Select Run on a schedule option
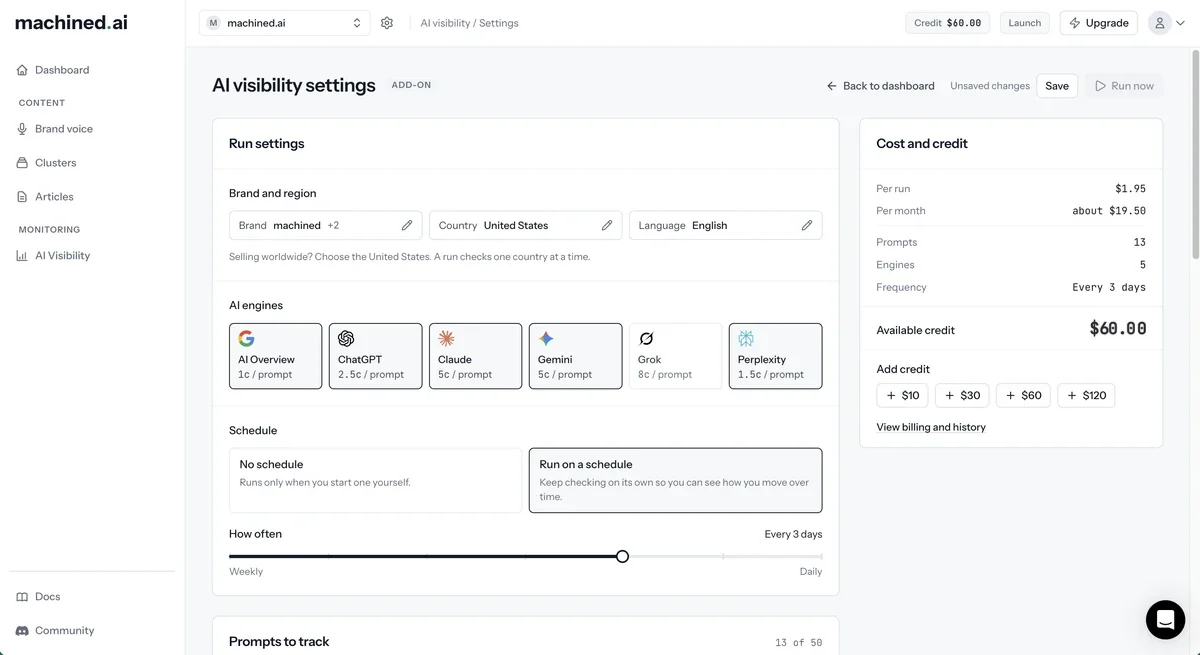This screenshot has height=655, width=1200. click(675, 480)
